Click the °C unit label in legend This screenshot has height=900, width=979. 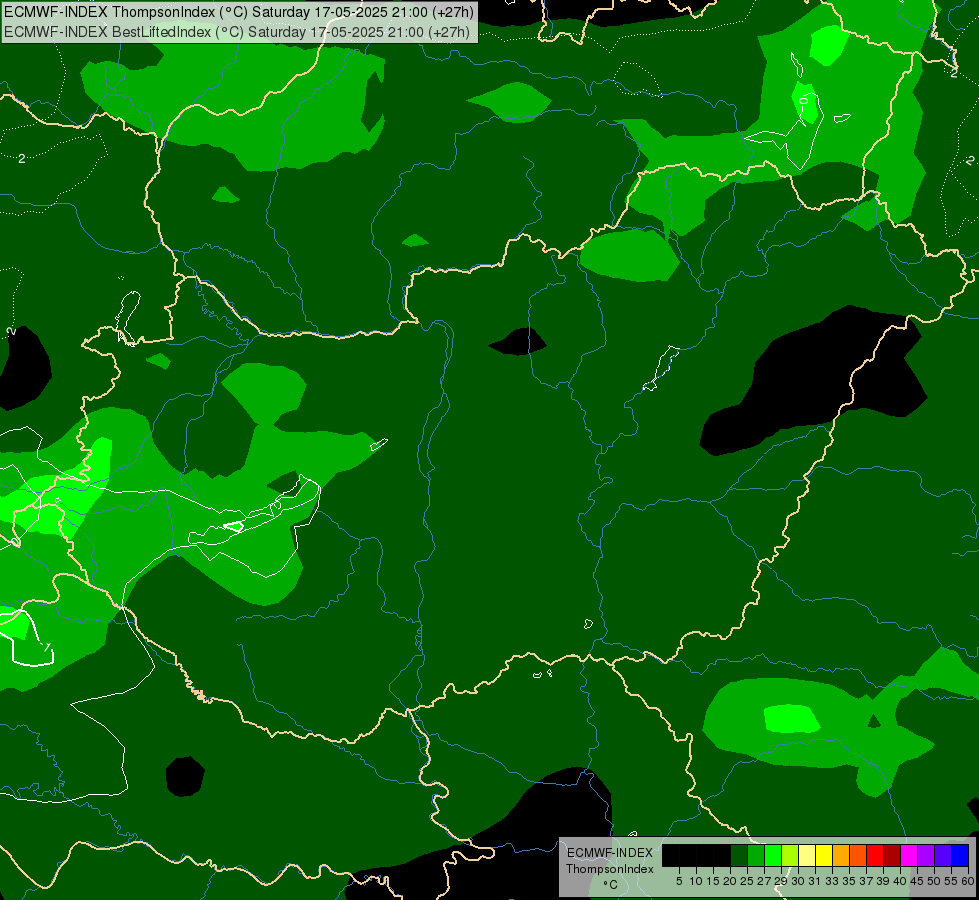point(611,885)
